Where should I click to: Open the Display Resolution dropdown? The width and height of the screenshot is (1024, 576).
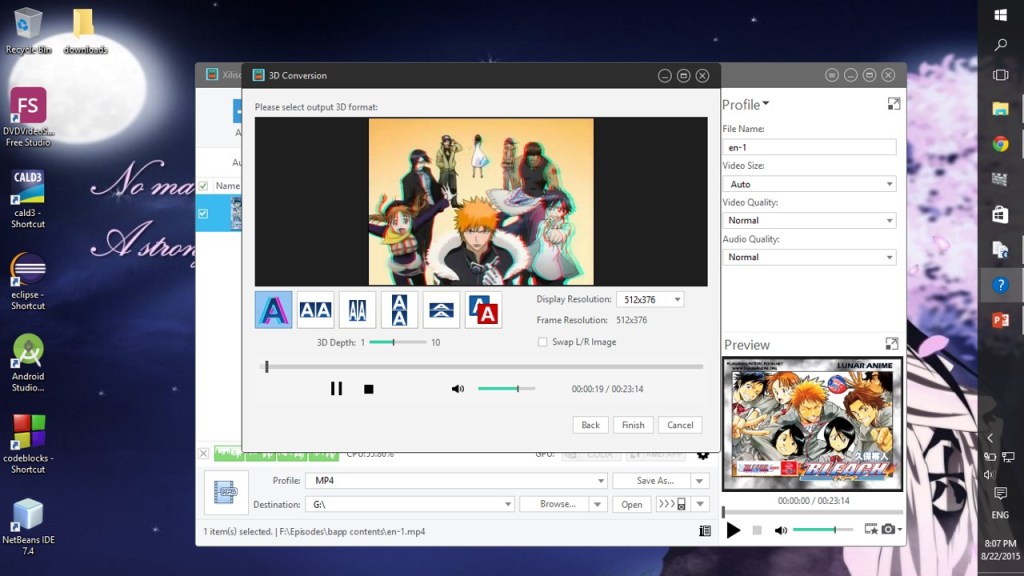(x=649, y=299)
